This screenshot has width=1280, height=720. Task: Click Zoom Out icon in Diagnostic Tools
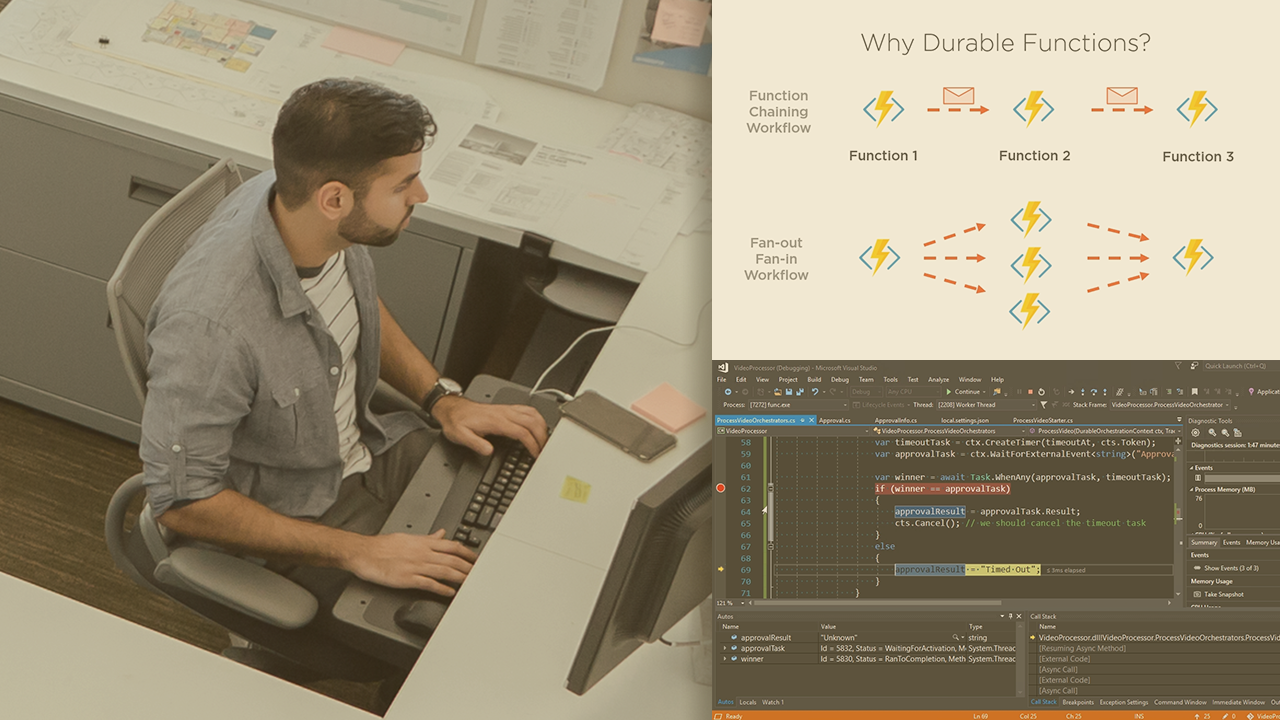[1225, 433]
